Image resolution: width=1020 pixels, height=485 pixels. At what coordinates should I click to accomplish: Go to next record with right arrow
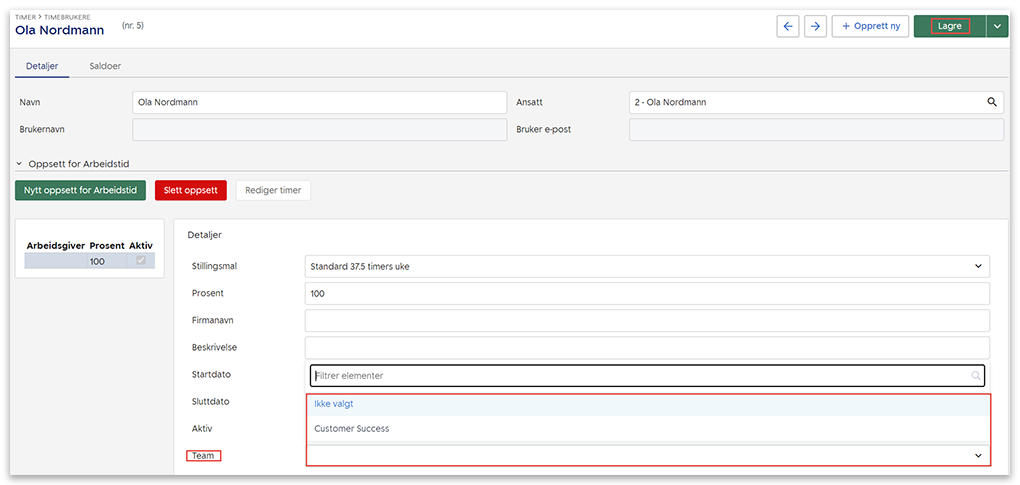click(816, 27)
